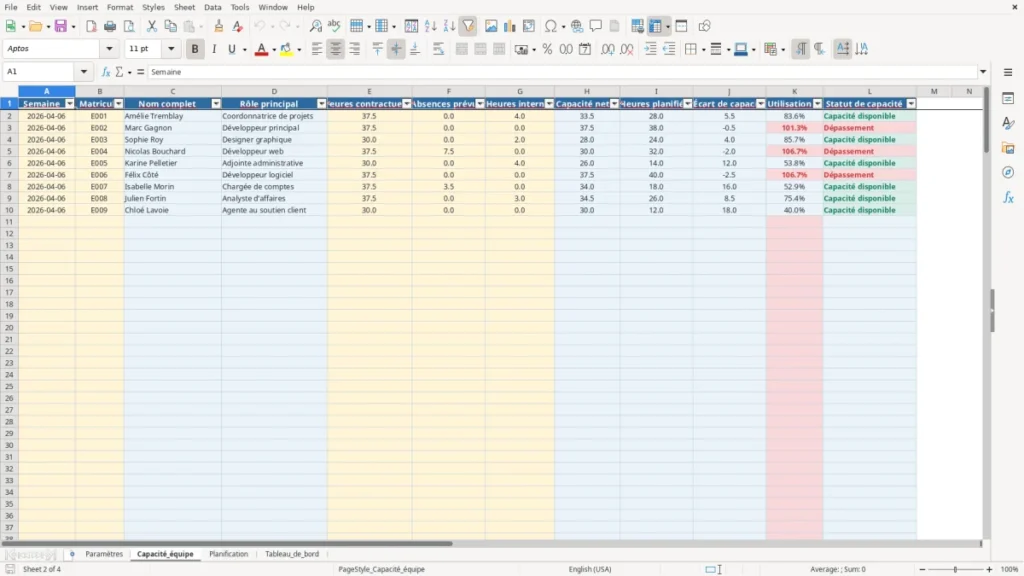Open Find and Replace icon
Viewport: 1024px width, 576px height.
pyautogui.click(x=315, y=26)
